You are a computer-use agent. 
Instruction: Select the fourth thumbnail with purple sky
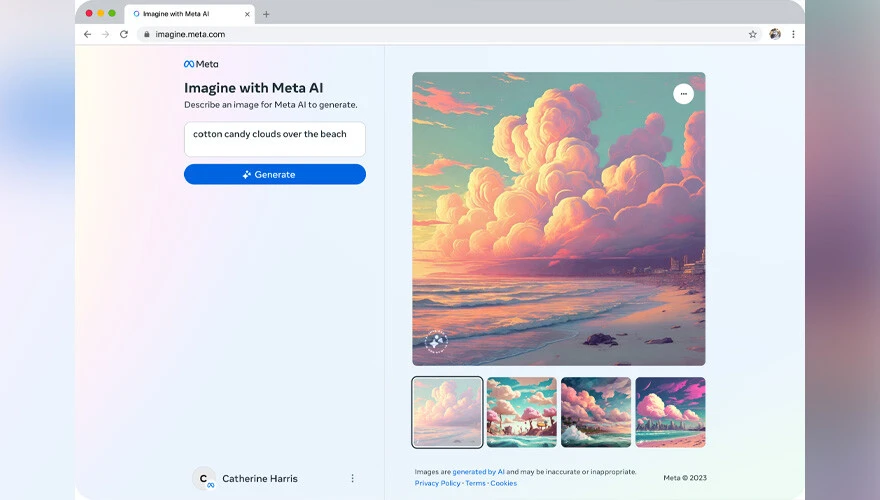click(x=670, y=412)
